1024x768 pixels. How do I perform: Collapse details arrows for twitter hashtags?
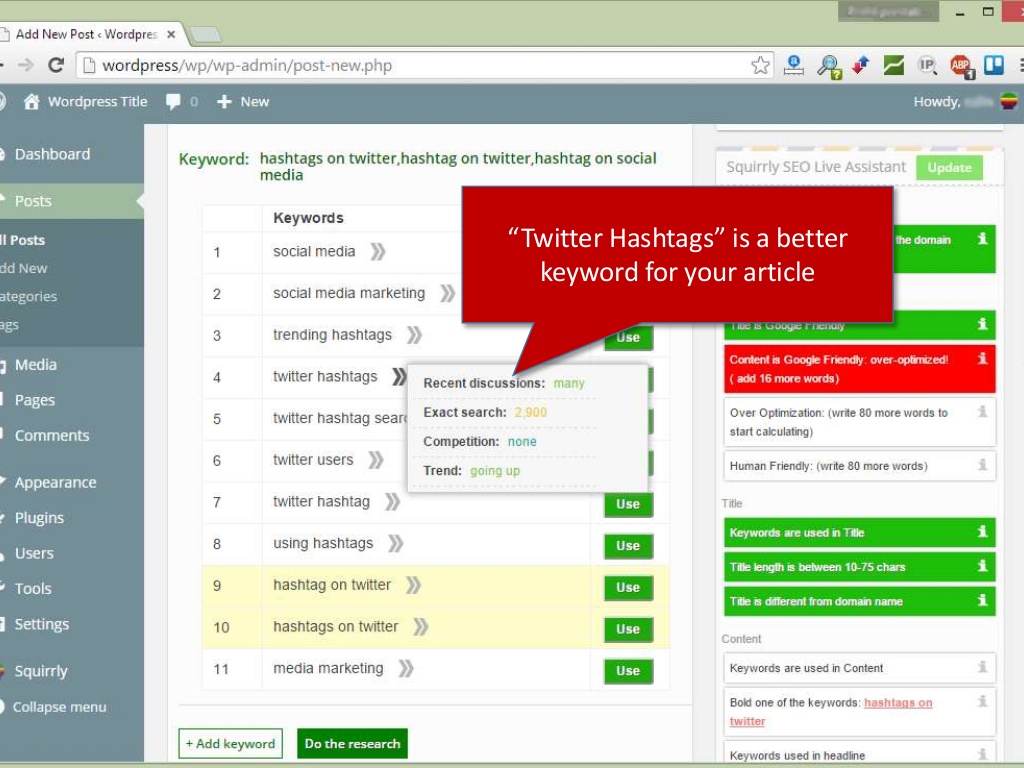click(399, 377)
